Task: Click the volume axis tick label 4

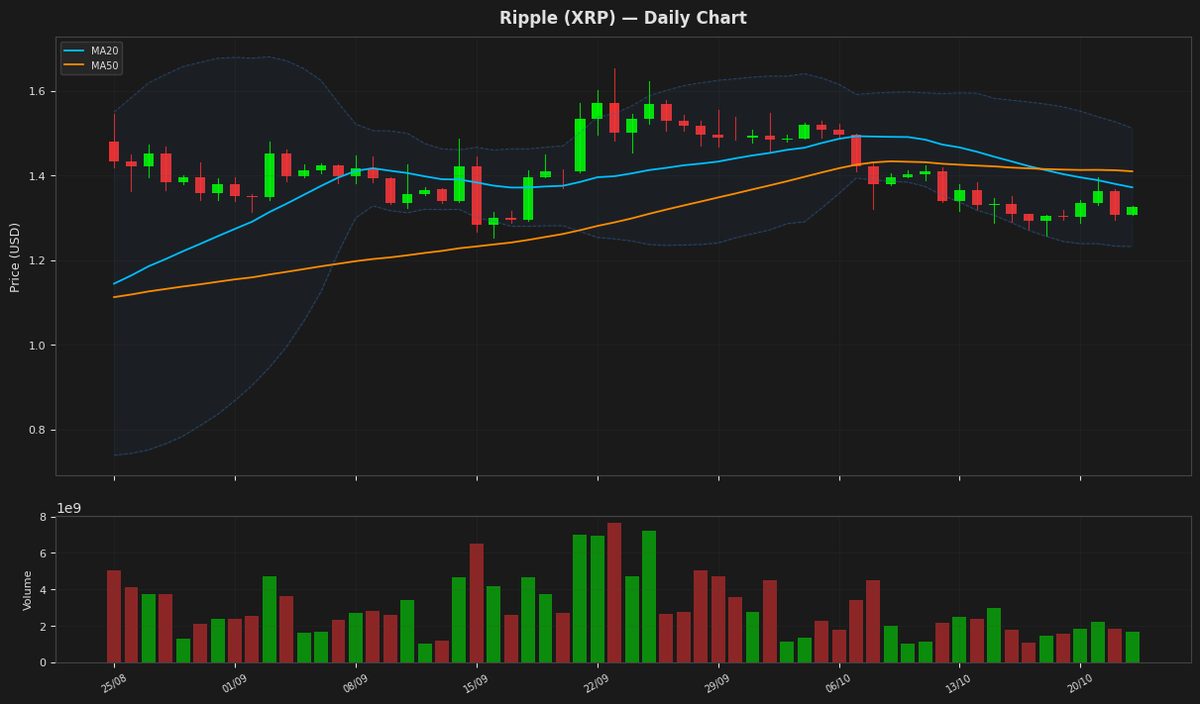Action: pos(43,590)
